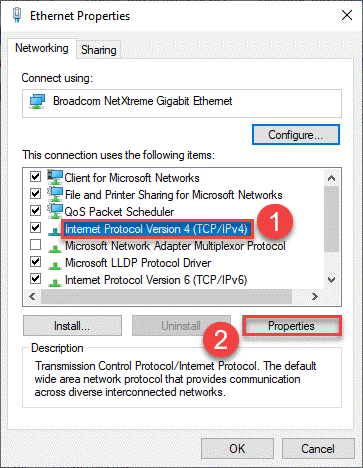This screenshot has height=468, width=363.
Task: Uncheck Internet Protocol Version 6 checkbox
Action: click(x=35, y=278)
